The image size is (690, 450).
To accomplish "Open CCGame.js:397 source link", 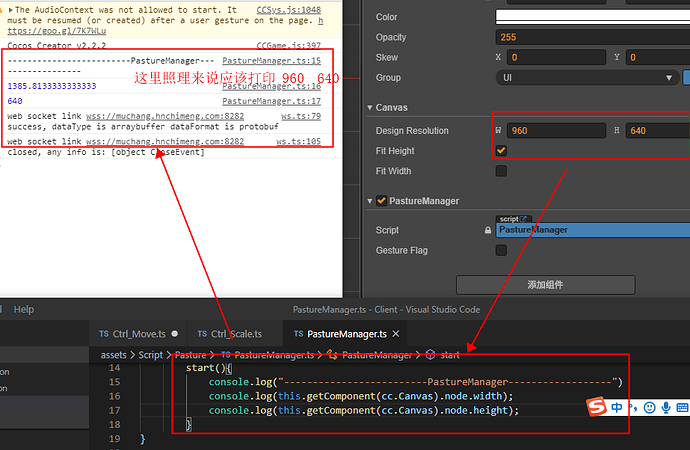I will coord(289,45).
